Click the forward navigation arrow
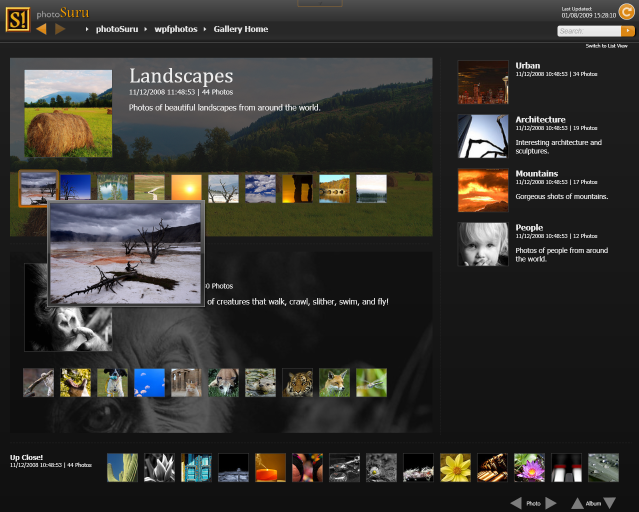This screenshot has width=639, height=512. click(60, 29)
